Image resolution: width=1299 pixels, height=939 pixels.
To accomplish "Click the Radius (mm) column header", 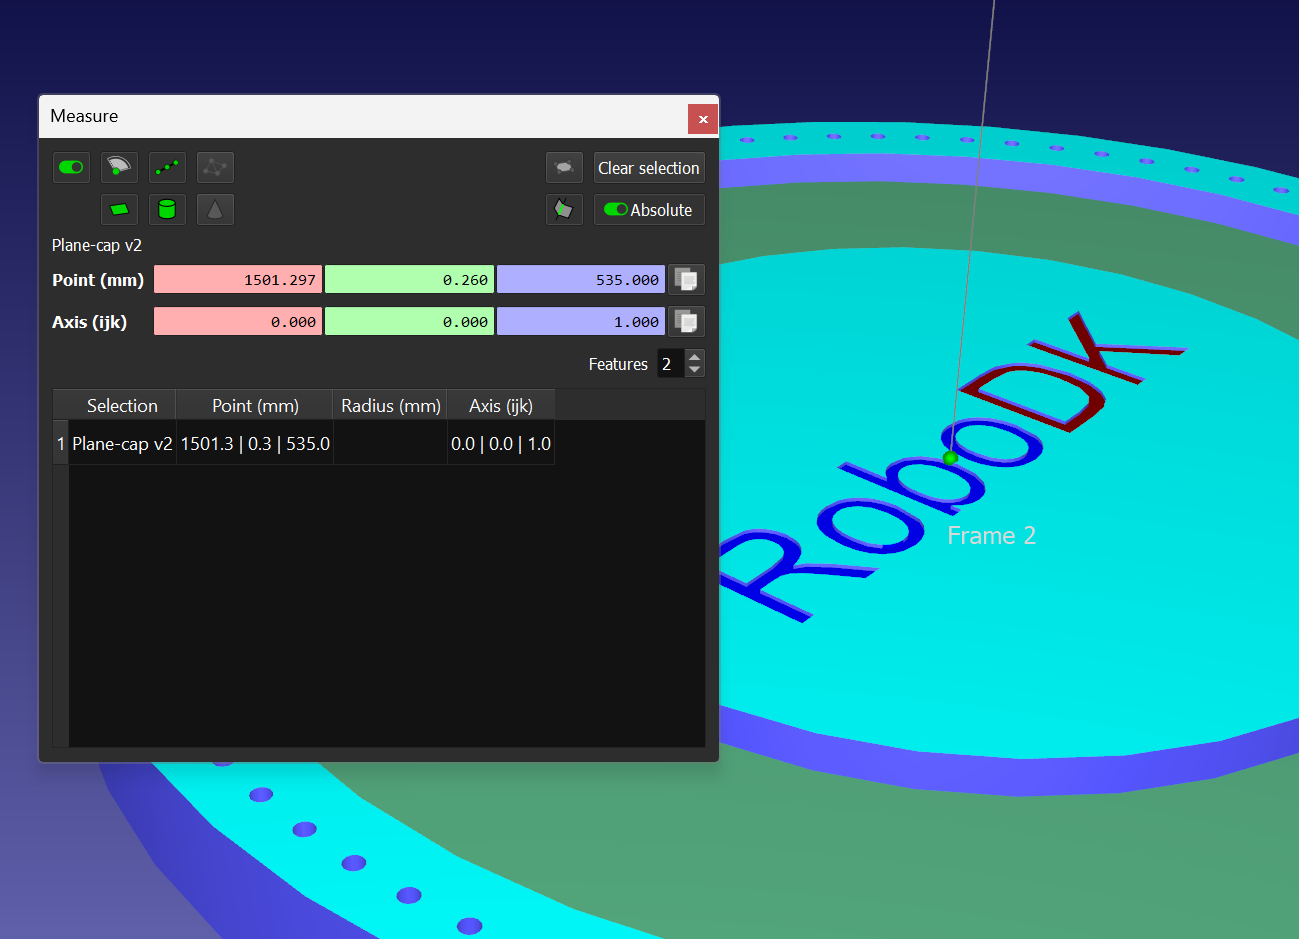I will tap(390, 405).
